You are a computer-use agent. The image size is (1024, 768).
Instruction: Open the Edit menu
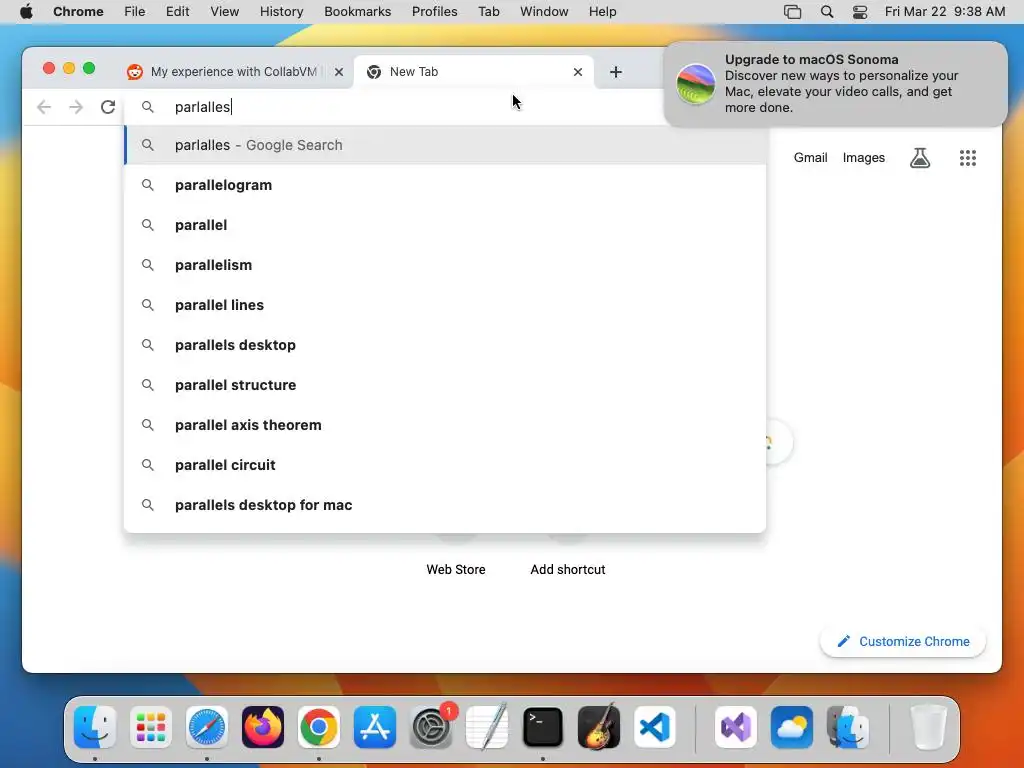(x=177, y=12)
